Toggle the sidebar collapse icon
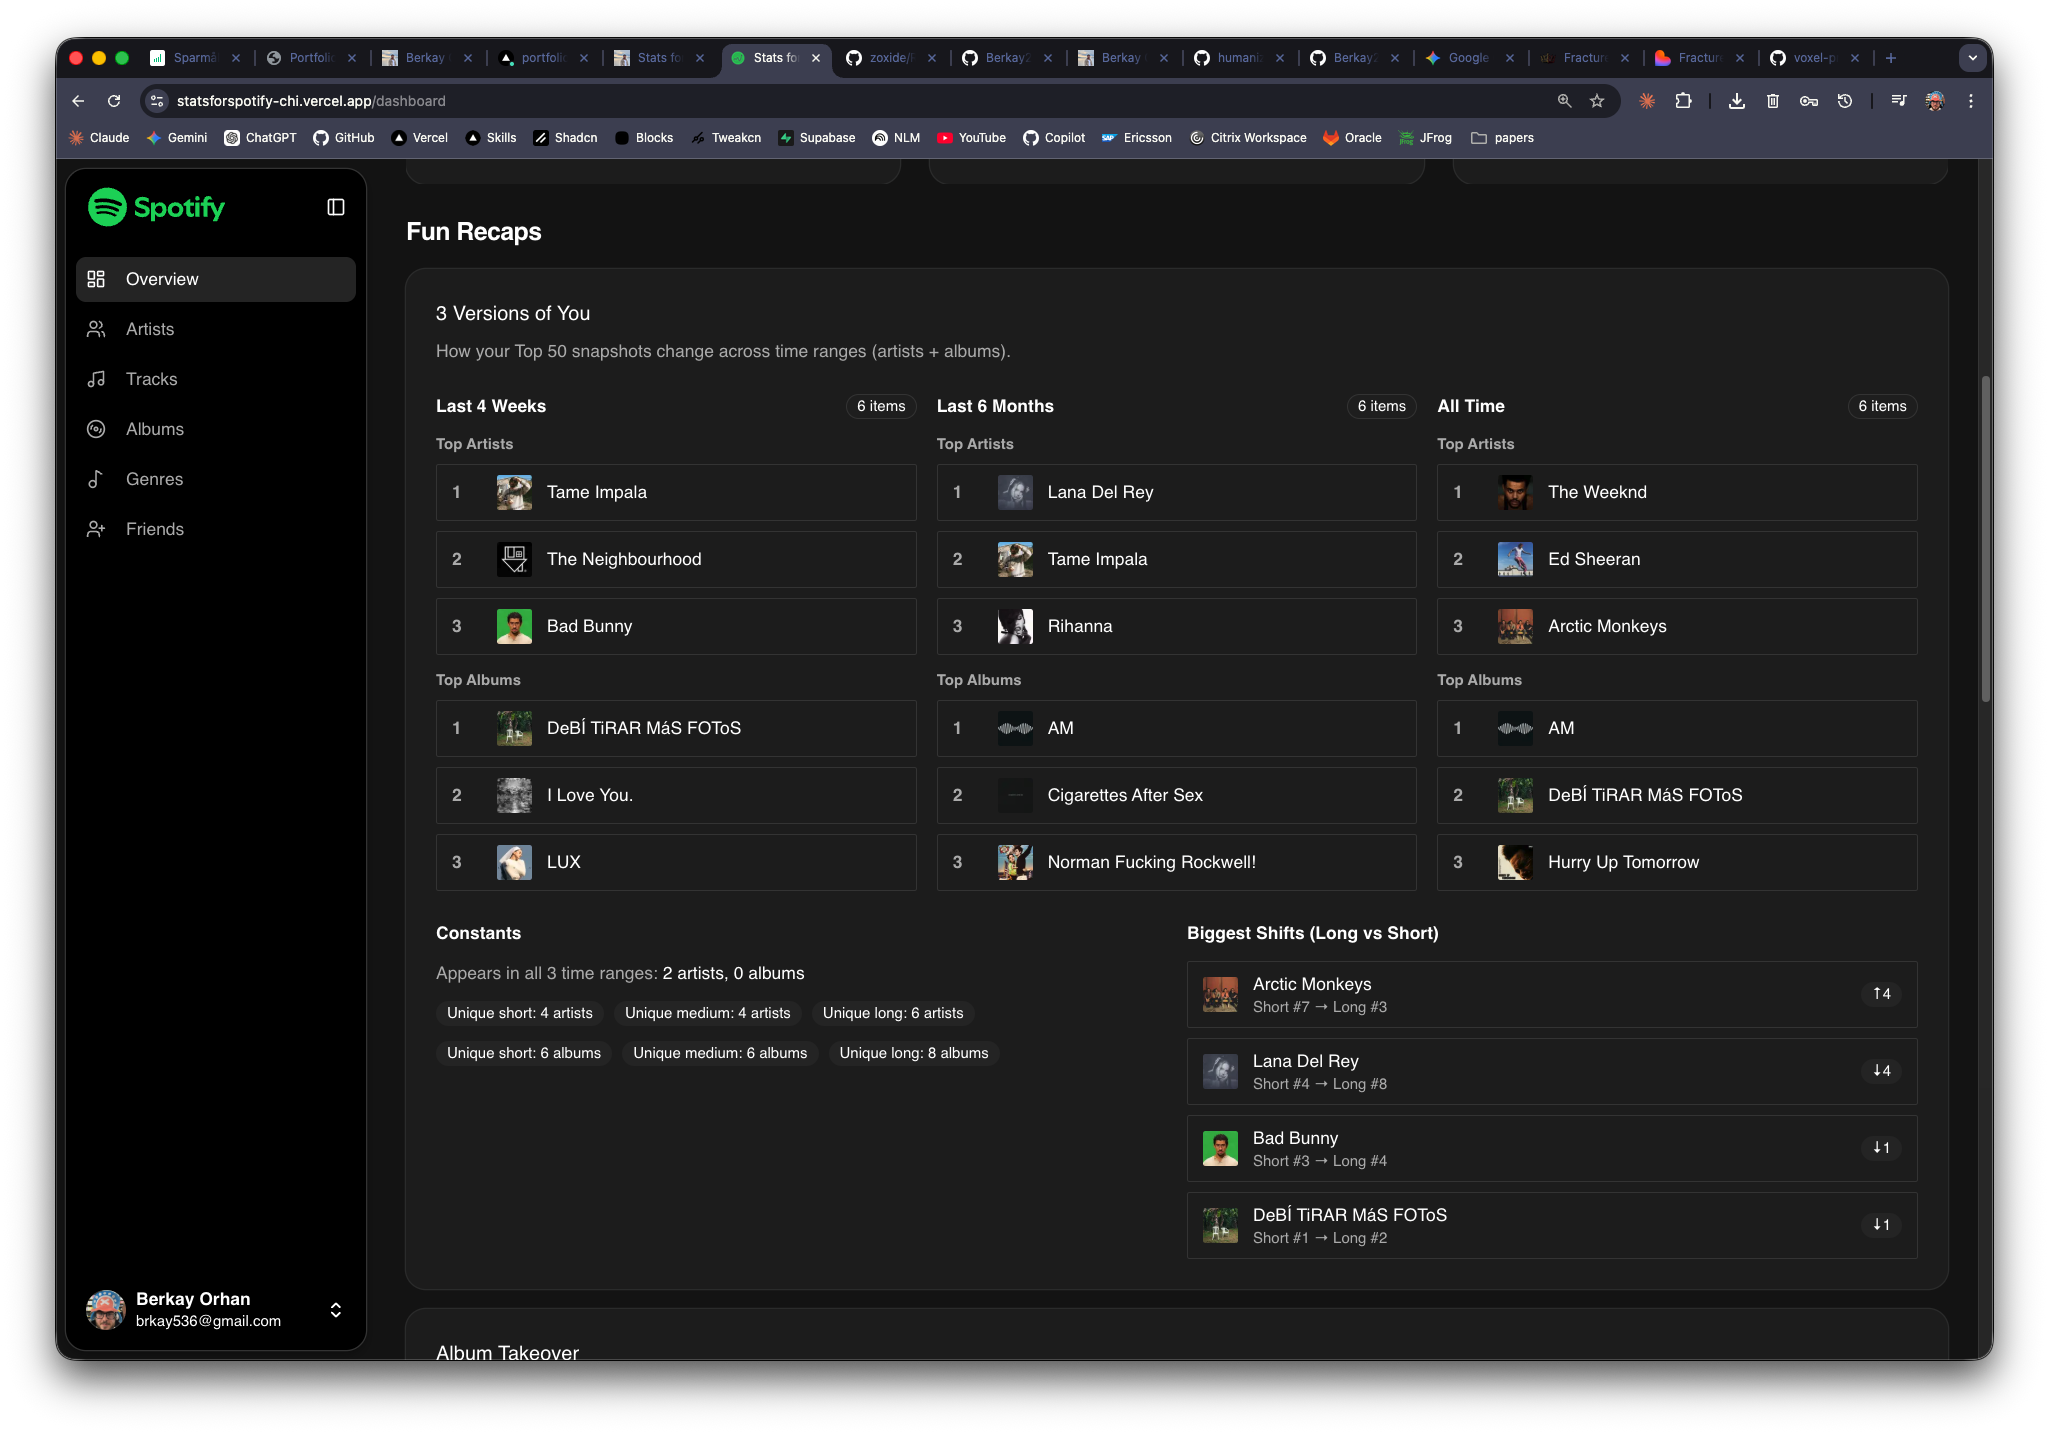 tap(336, 207)
